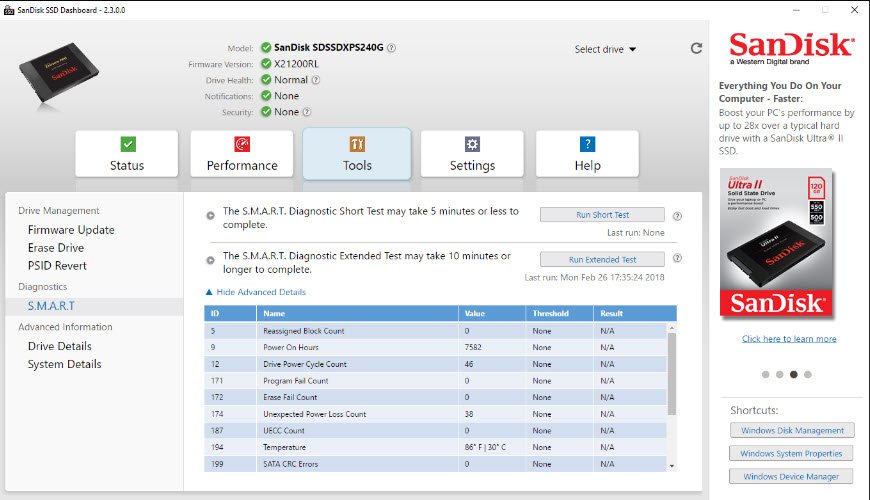Click the help icon next to Drive Health

pyautogui.click(x=315, y=80)
